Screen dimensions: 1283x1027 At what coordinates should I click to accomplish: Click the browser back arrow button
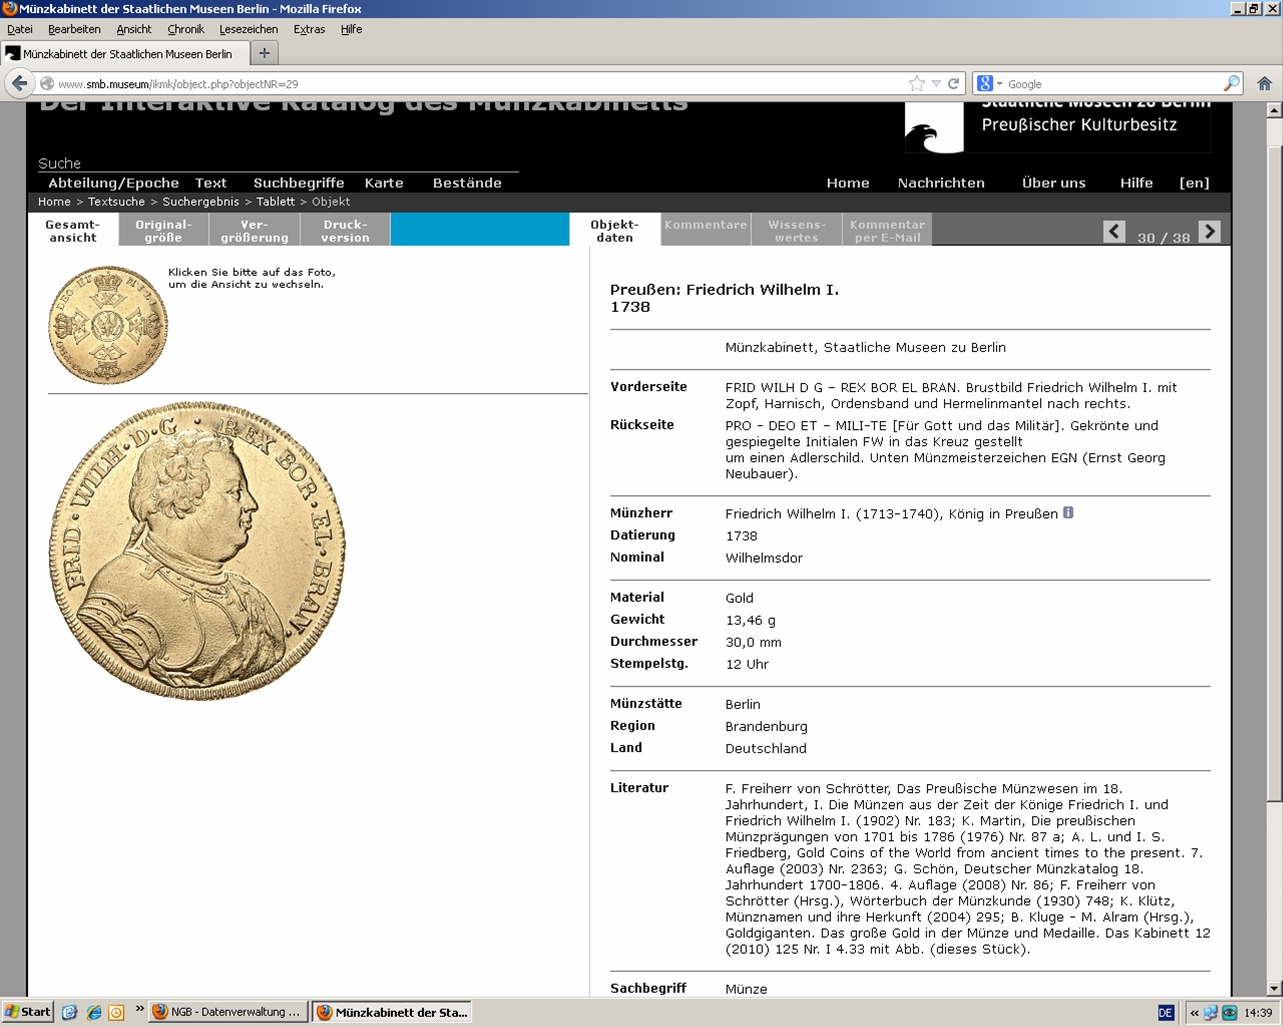tap(19, 84)
